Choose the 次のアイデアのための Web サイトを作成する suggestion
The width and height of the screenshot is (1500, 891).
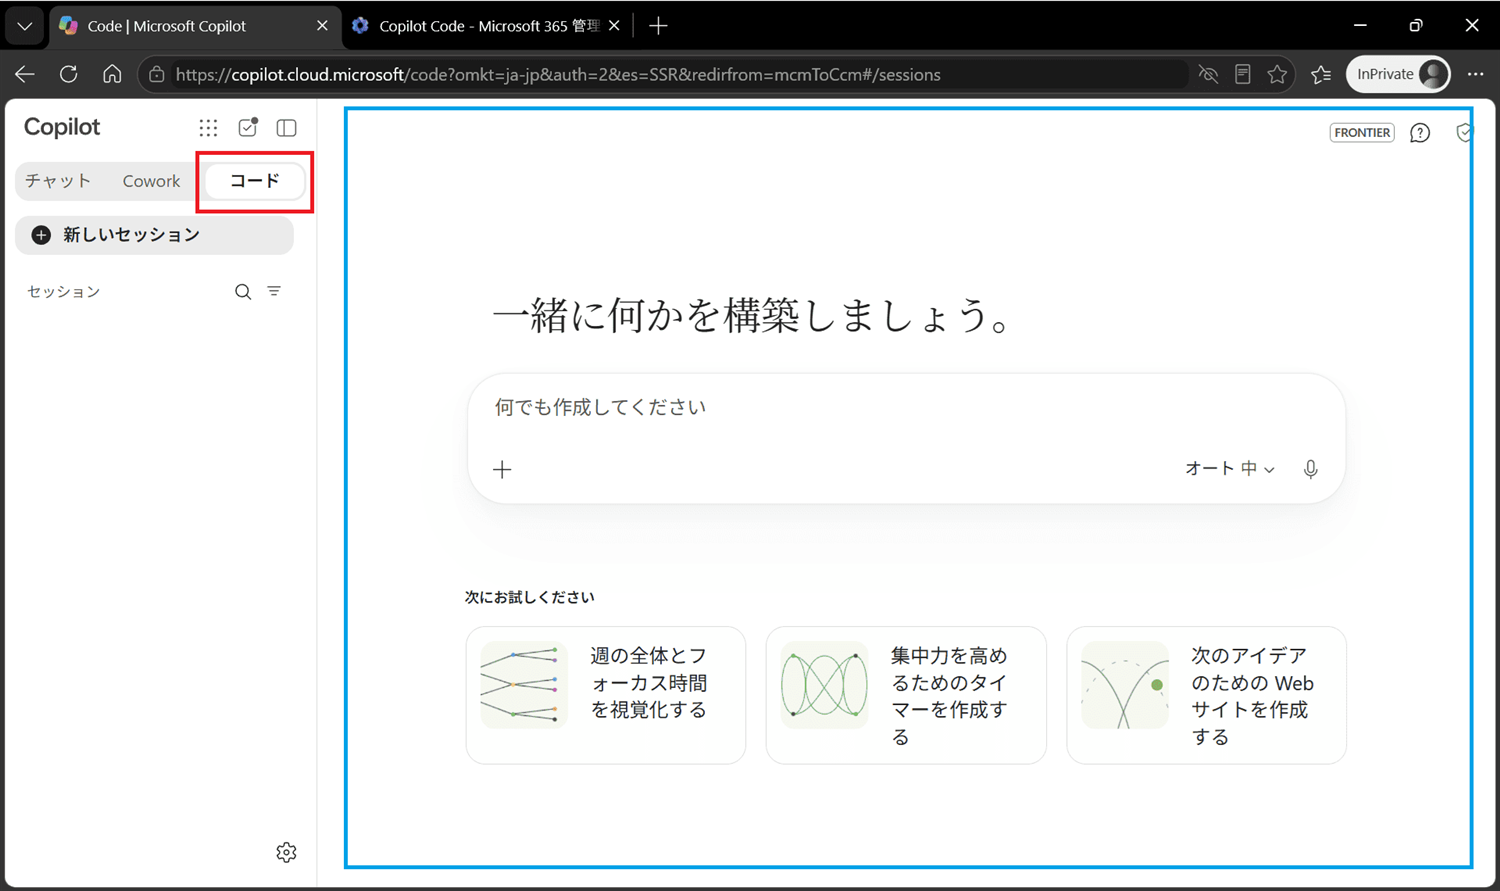[x=1206, y=695]
